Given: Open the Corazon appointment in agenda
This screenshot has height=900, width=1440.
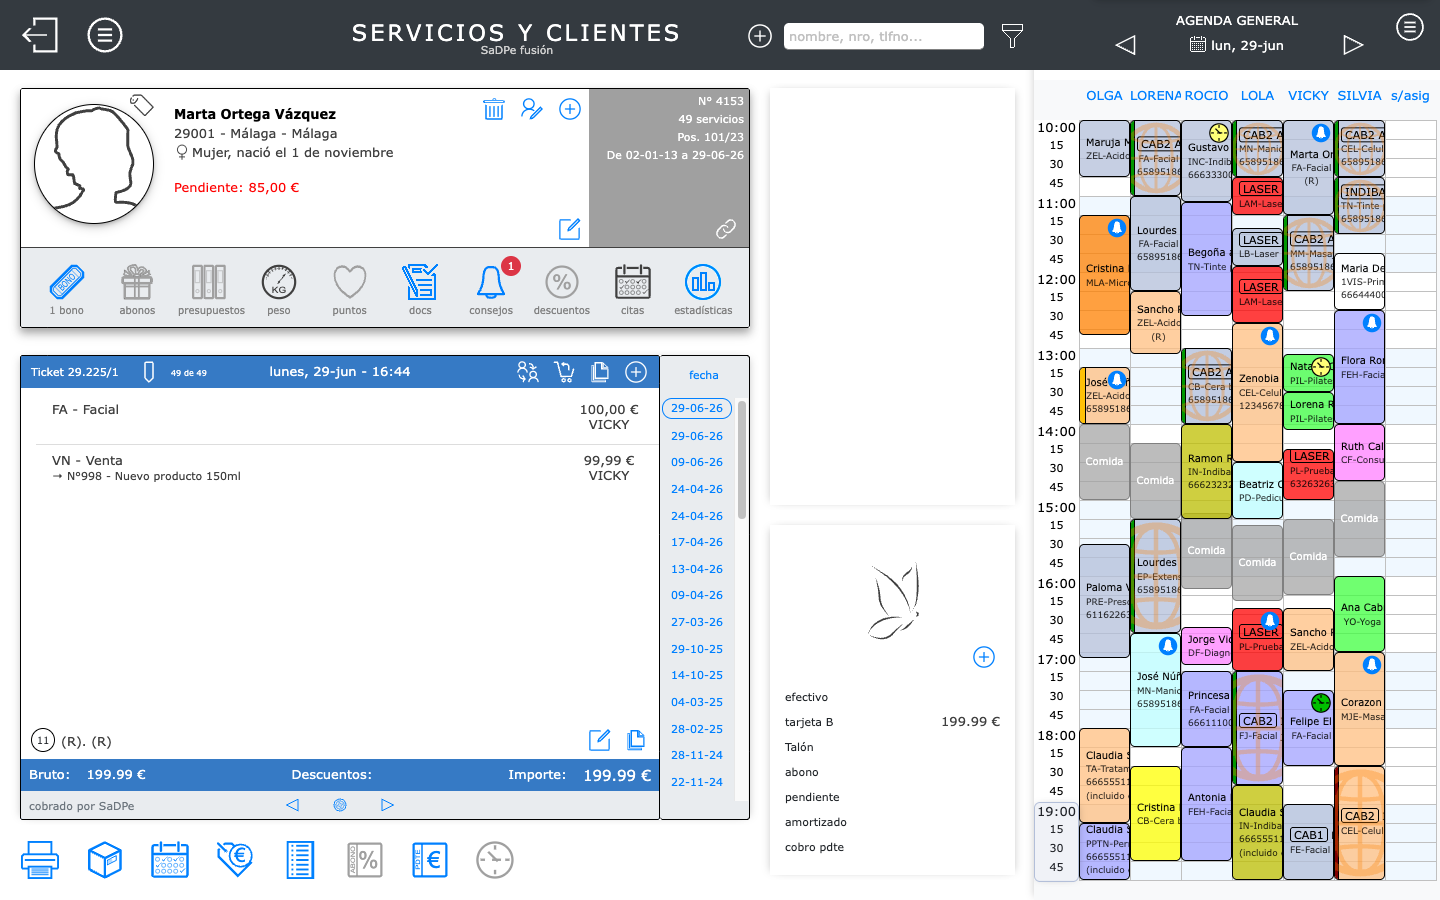Looking at the screenshot, I should point(1359,709).
